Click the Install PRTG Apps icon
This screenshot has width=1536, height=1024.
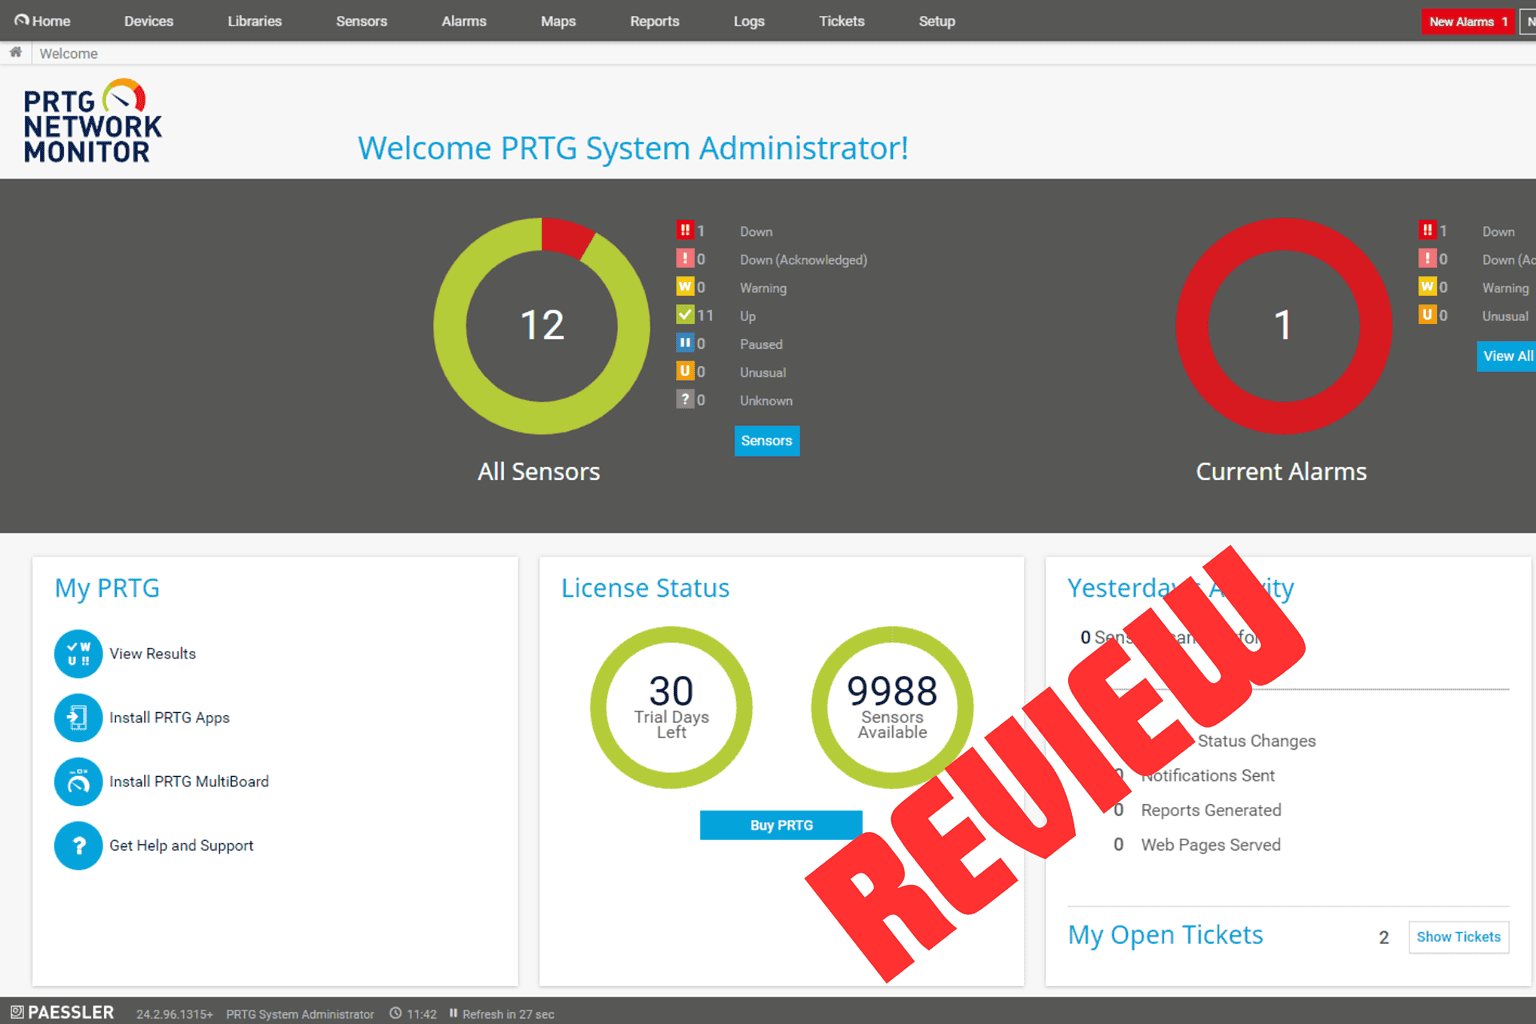tap(78, 718)
